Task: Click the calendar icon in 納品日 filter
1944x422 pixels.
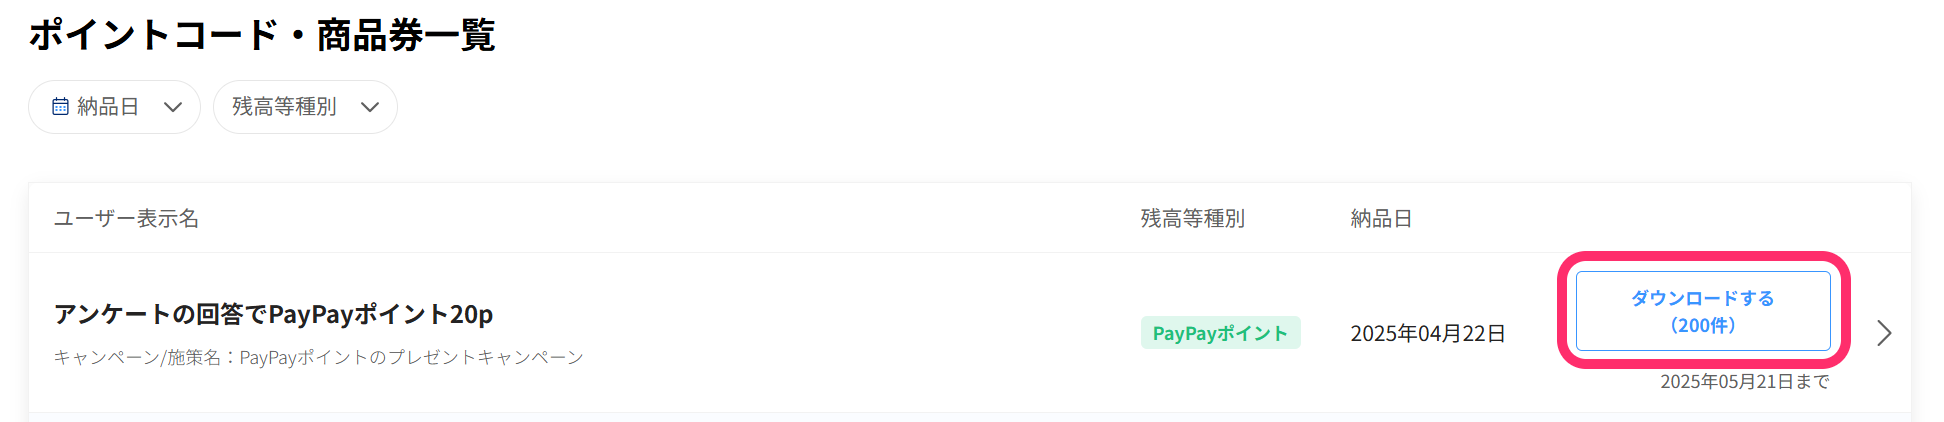Action: pyautogui.click(x=60, y=106)
